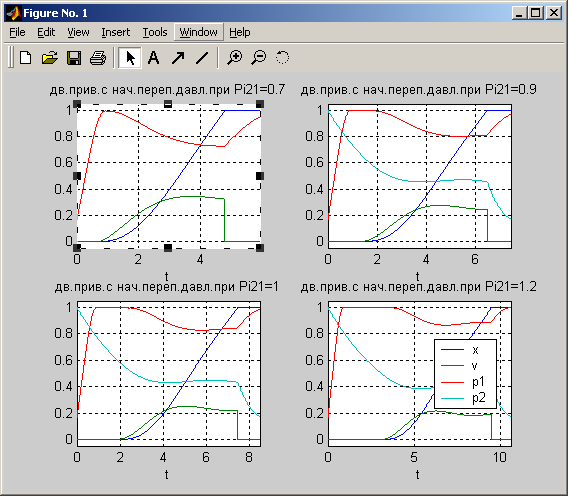The width and height of the screenshot is (568, 496).
Task: Select the plot title ending in Pi21=0.9
Action: click(x=418, y=89)
